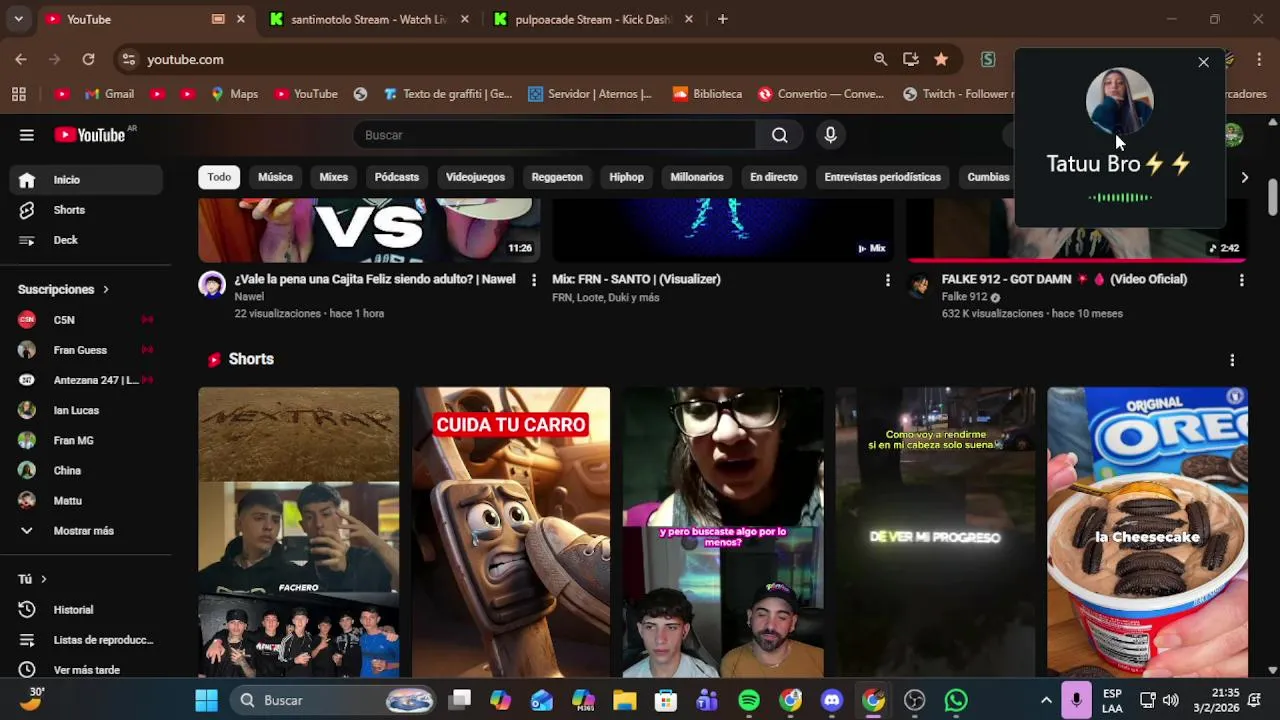Open options for the Nawel video
Viewport: 1280px width, 720px height.
(533, 280)
